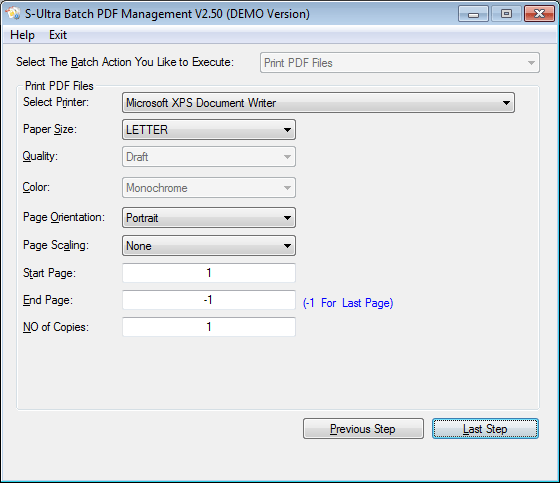Click the 'Start Page:' label

point(49,273)
